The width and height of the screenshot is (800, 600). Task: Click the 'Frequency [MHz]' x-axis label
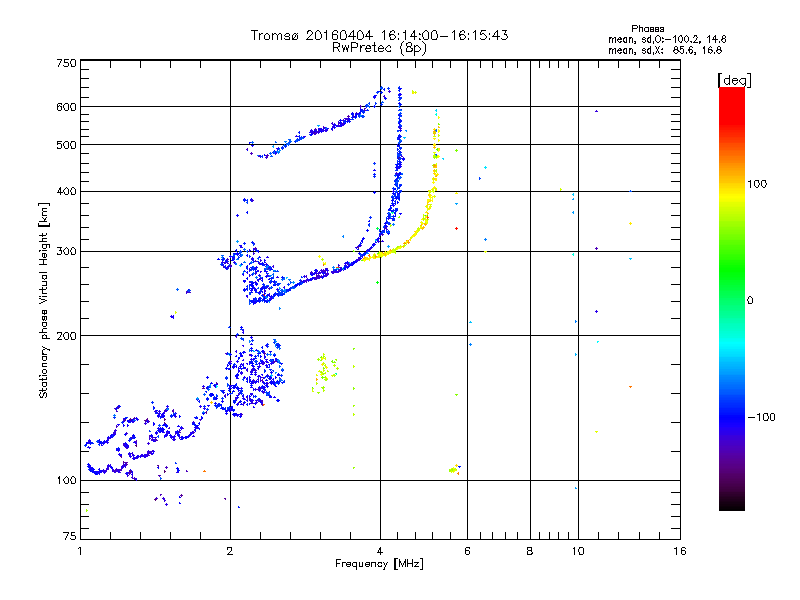pos(379,564)
